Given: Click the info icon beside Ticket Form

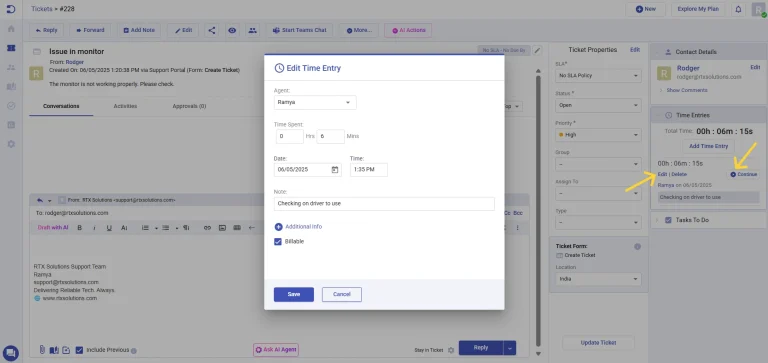Looking at the screenshot, I should click(x=637, y=246).
